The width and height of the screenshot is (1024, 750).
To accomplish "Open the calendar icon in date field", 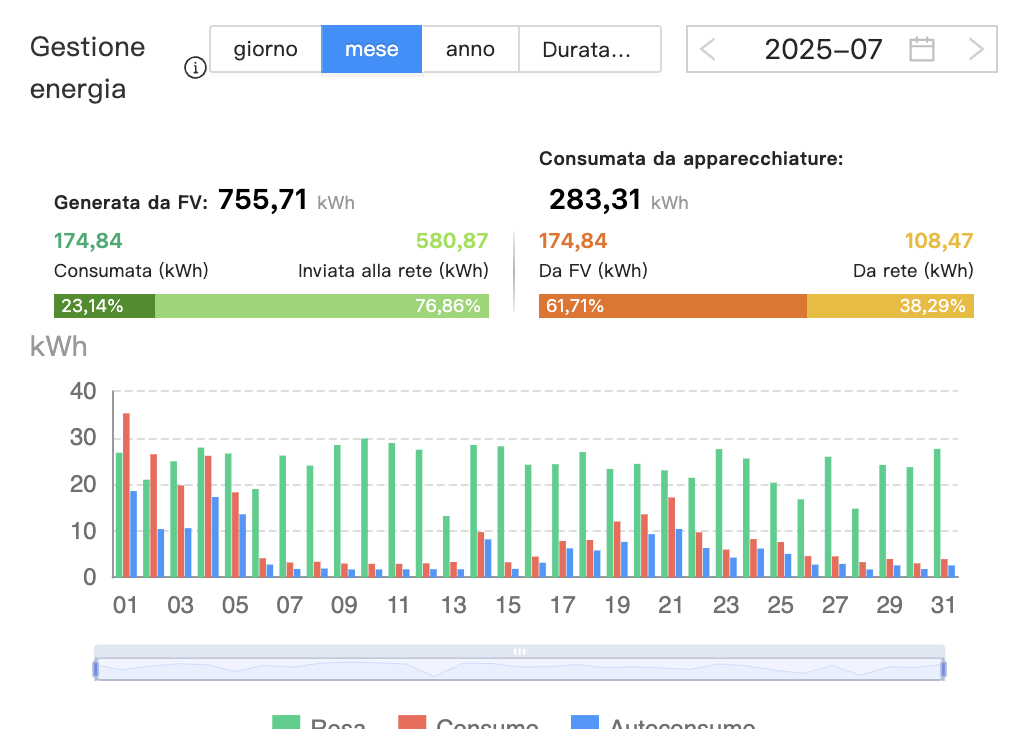I will click(x=921, y=49).
